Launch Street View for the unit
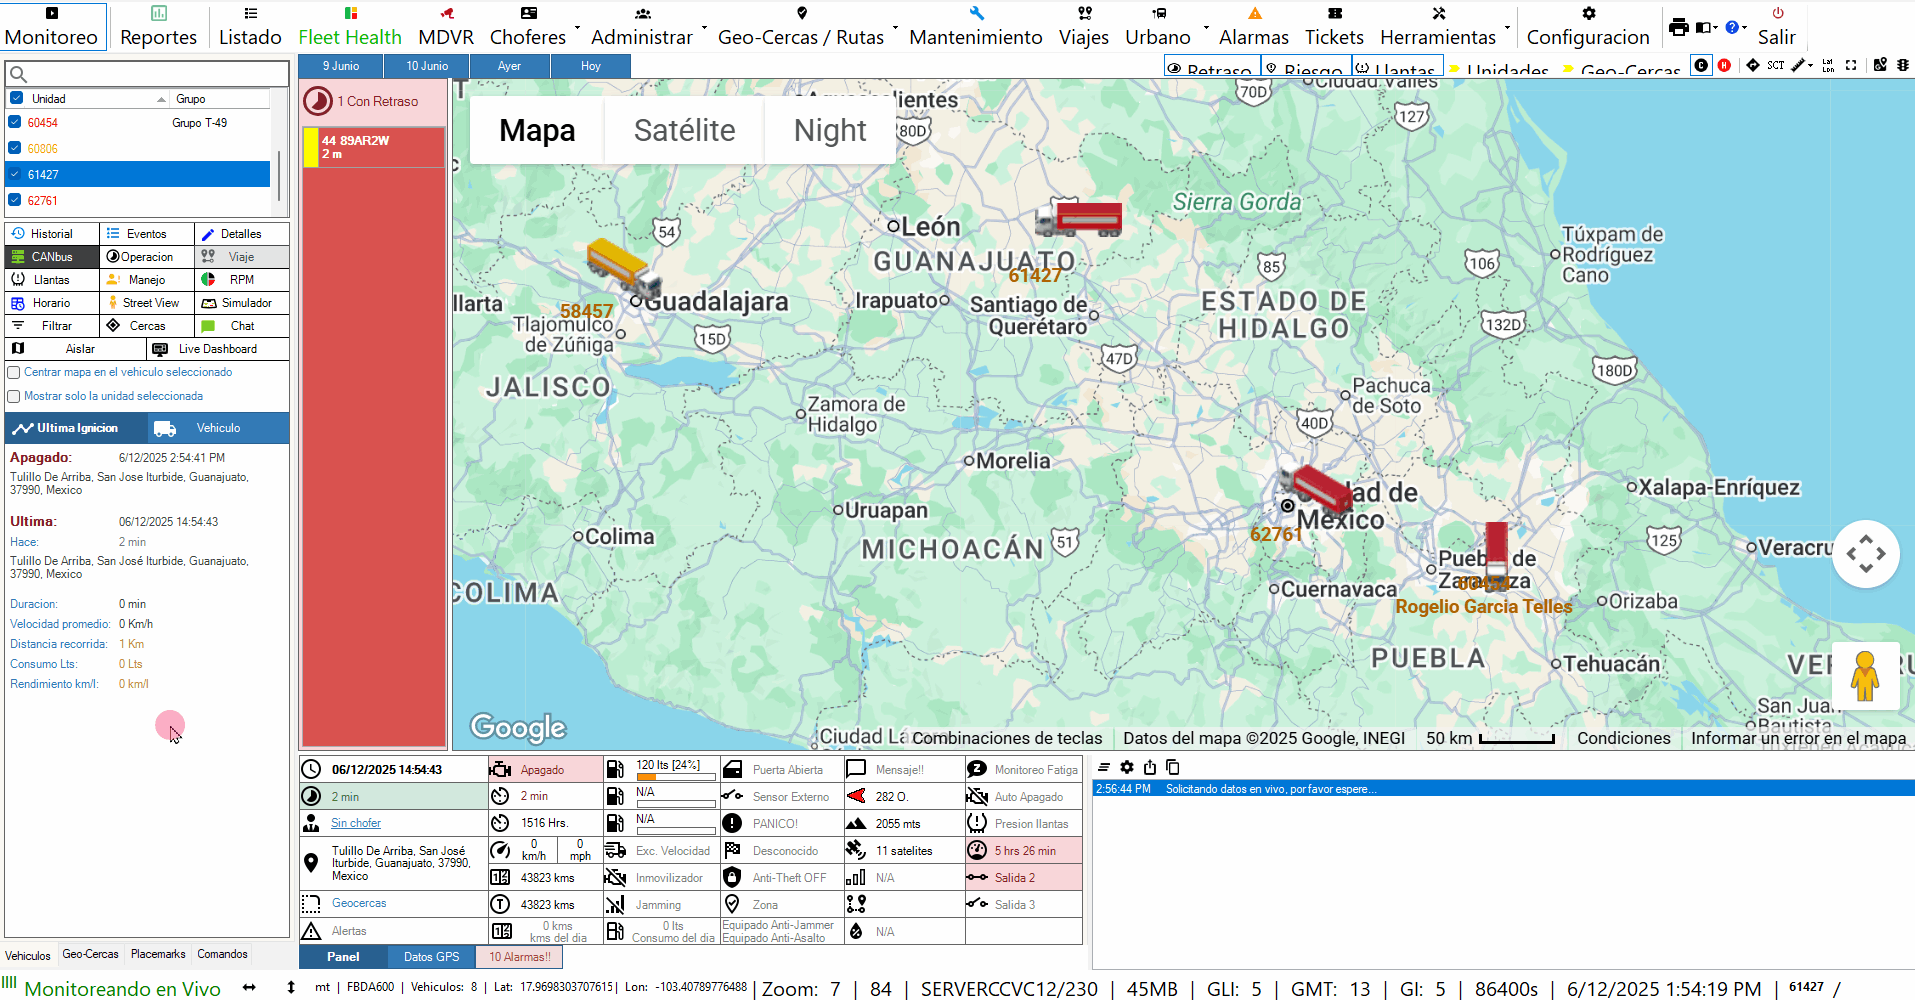This screenshot has width=1915, height=1000. coord(147,303)
